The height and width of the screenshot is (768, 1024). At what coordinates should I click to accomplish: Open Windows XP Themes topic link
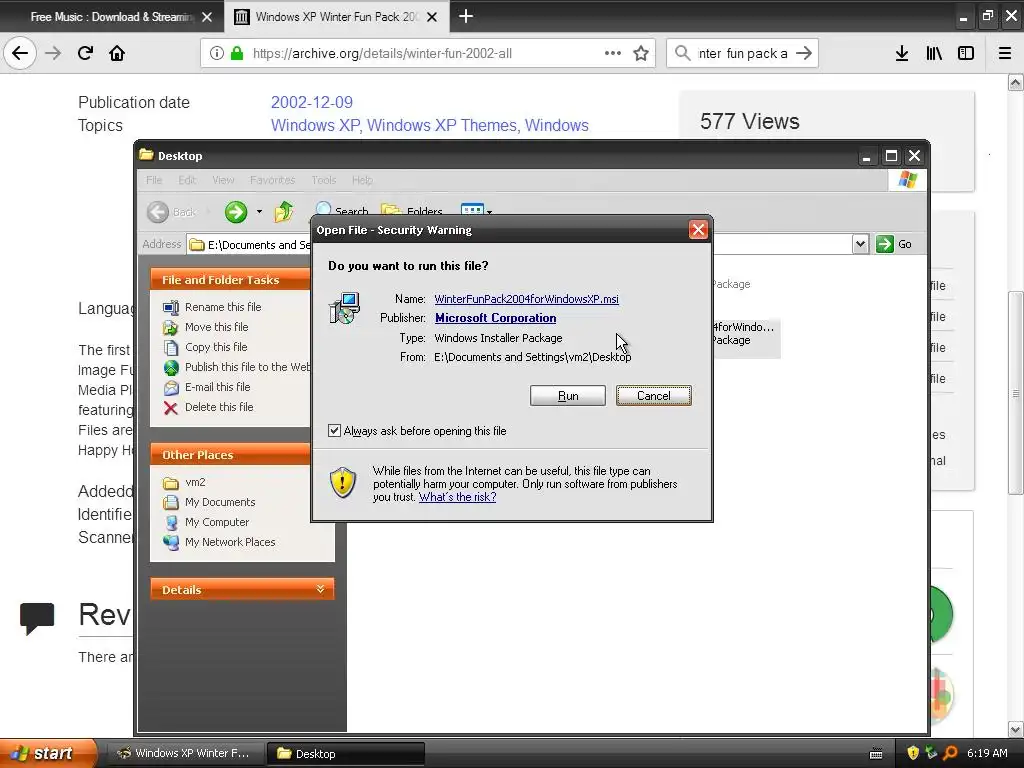point(441,125)
